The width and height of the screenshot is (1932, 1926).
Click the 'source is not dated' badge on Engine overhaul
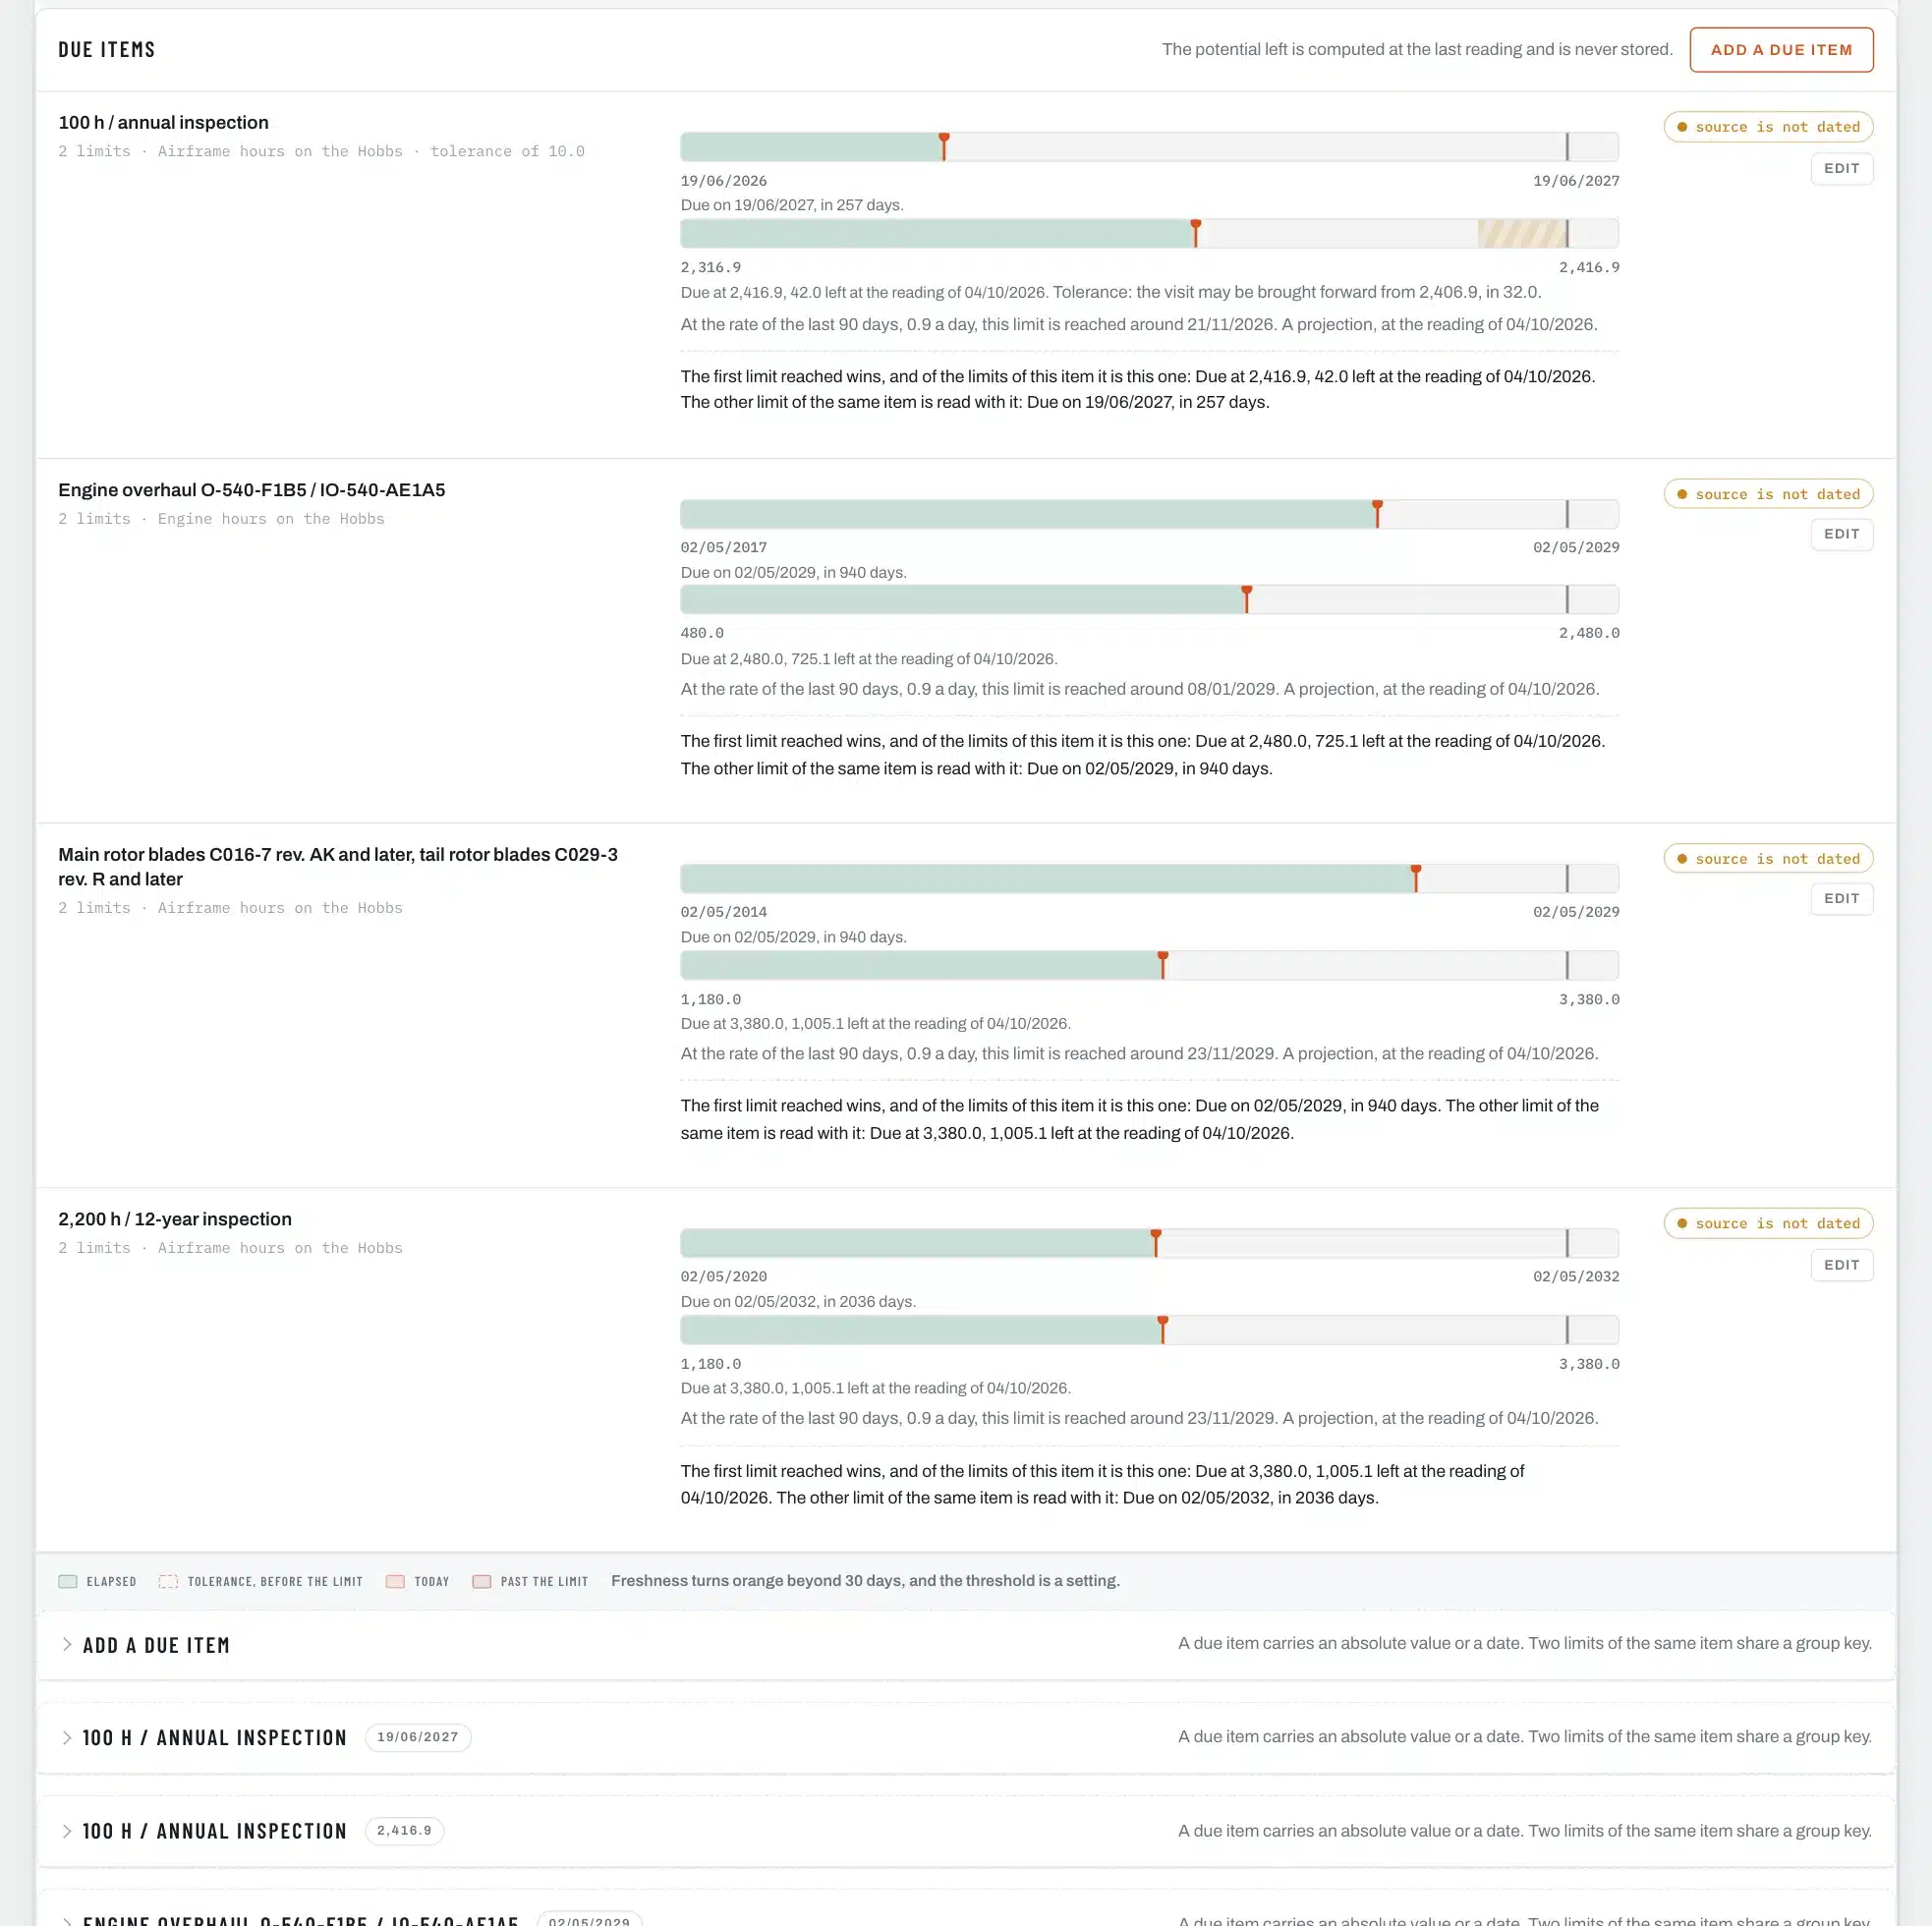pyautogui.click(x=1768, y=494)
